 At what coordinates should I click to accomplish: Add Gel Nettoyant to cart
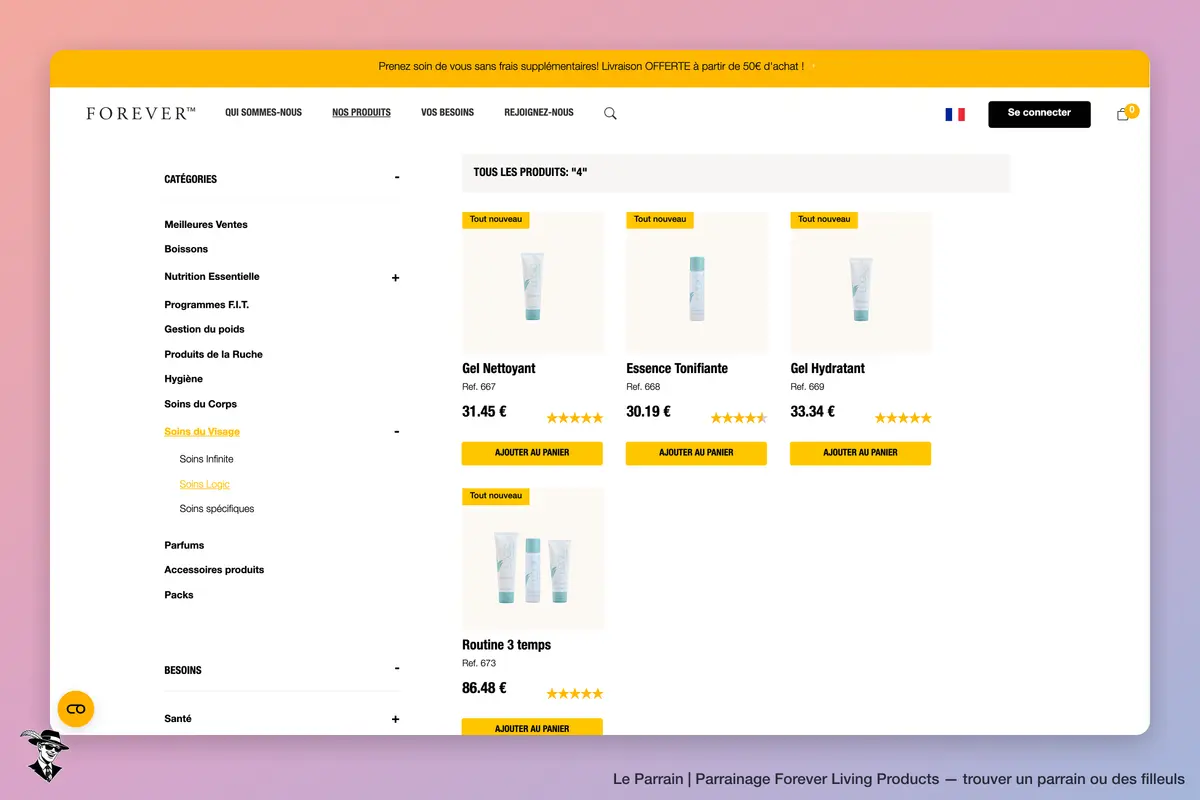[x=532, y=453]
